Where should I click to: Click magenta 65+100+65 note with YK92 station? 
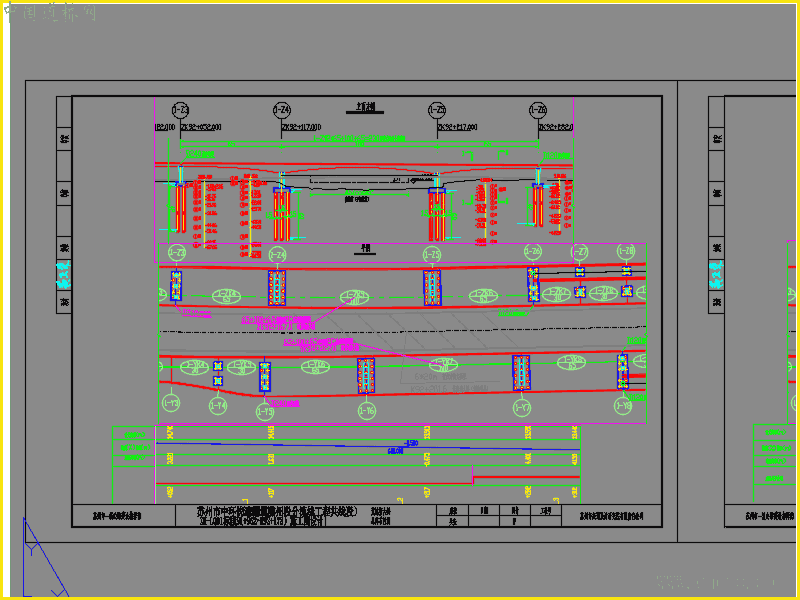click(x=321, y=345)
